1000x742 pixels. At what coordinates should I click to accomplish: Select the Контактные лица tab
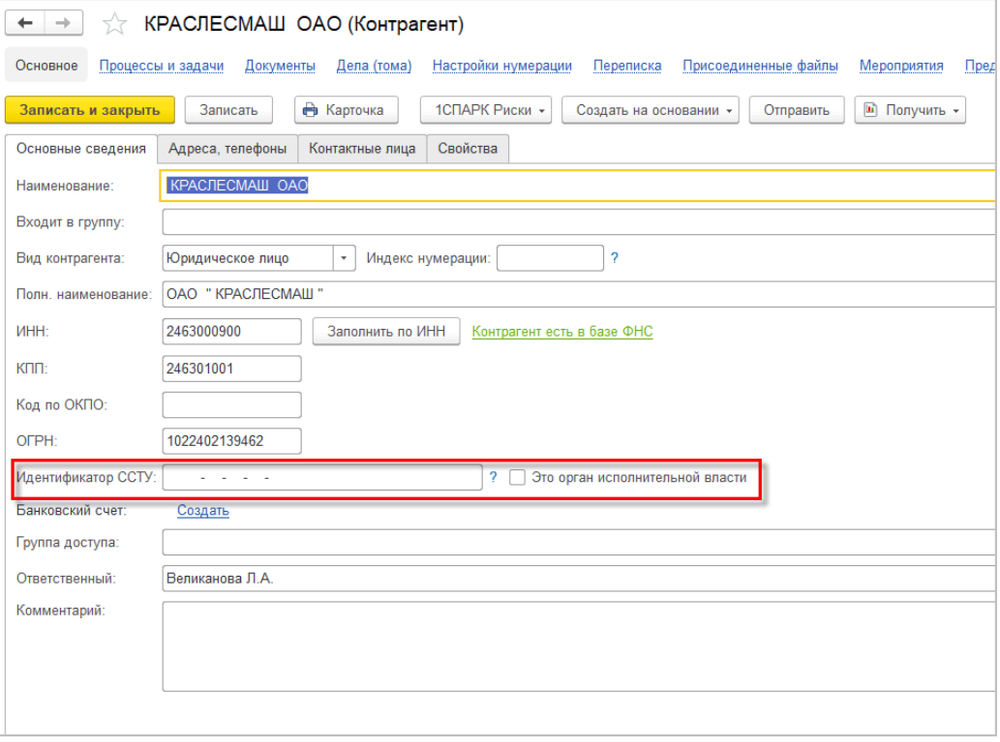click(x=362, y=149)
